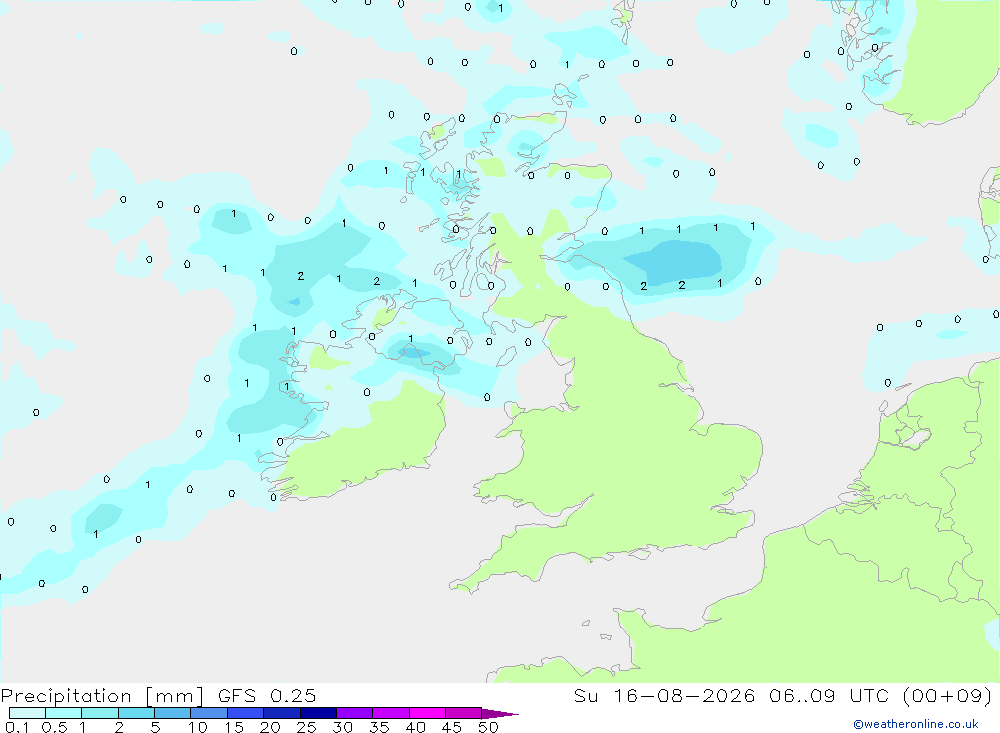Open the weatheronline.co.uk copyright link
Viewport: 1000px width, 733px height.
click(x=916, y=724)
